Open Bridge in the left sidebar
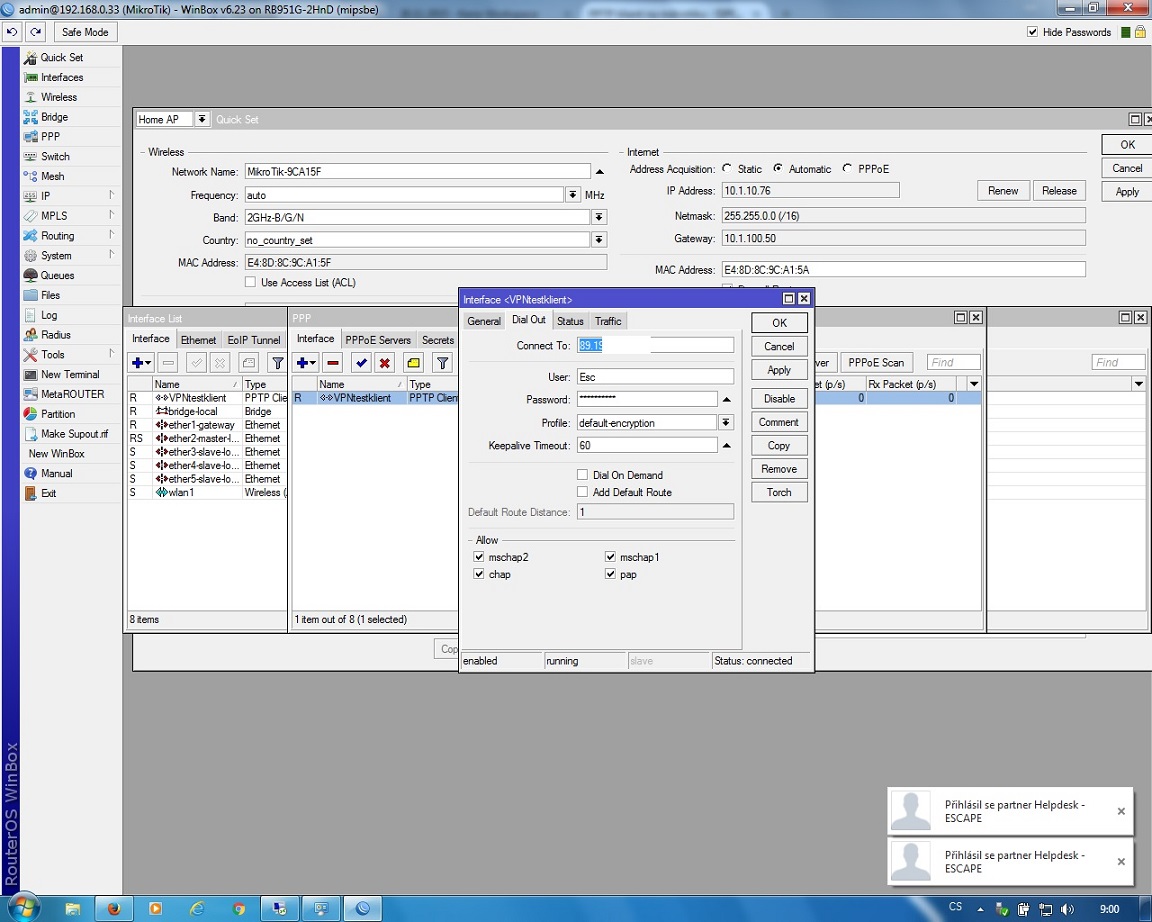This screenshot has width=1152, height=922. point(54,117)
